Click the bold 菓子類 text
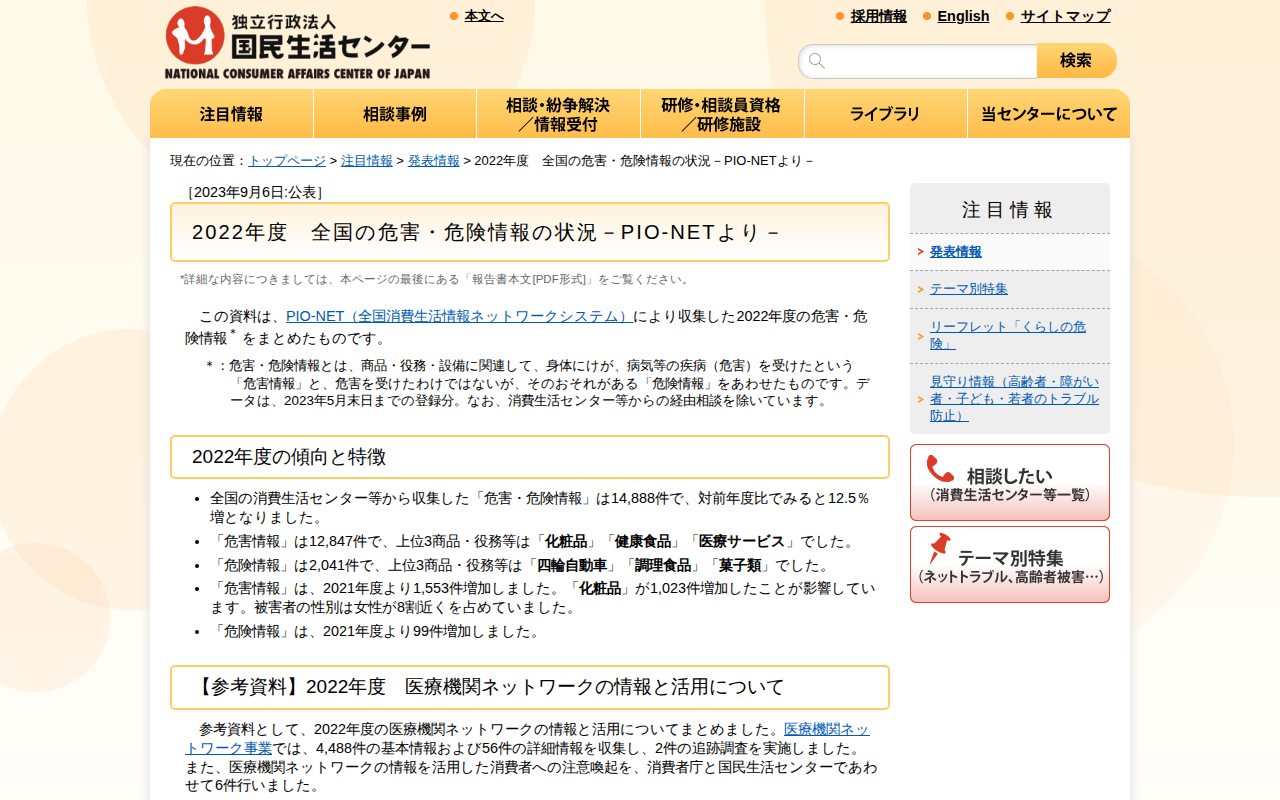The width and height of the screenshot is (1280, 800). [740, 566]
